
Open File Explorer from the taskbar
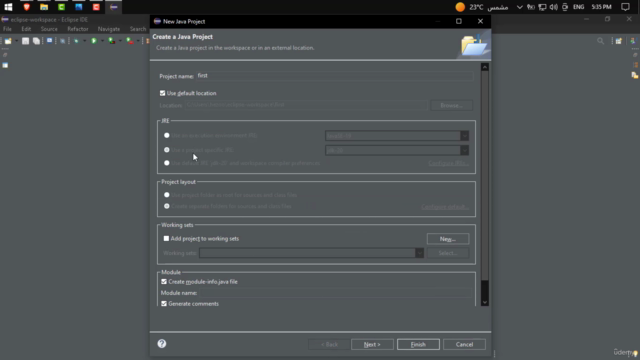pyautogui.click(x=44, y=7)
